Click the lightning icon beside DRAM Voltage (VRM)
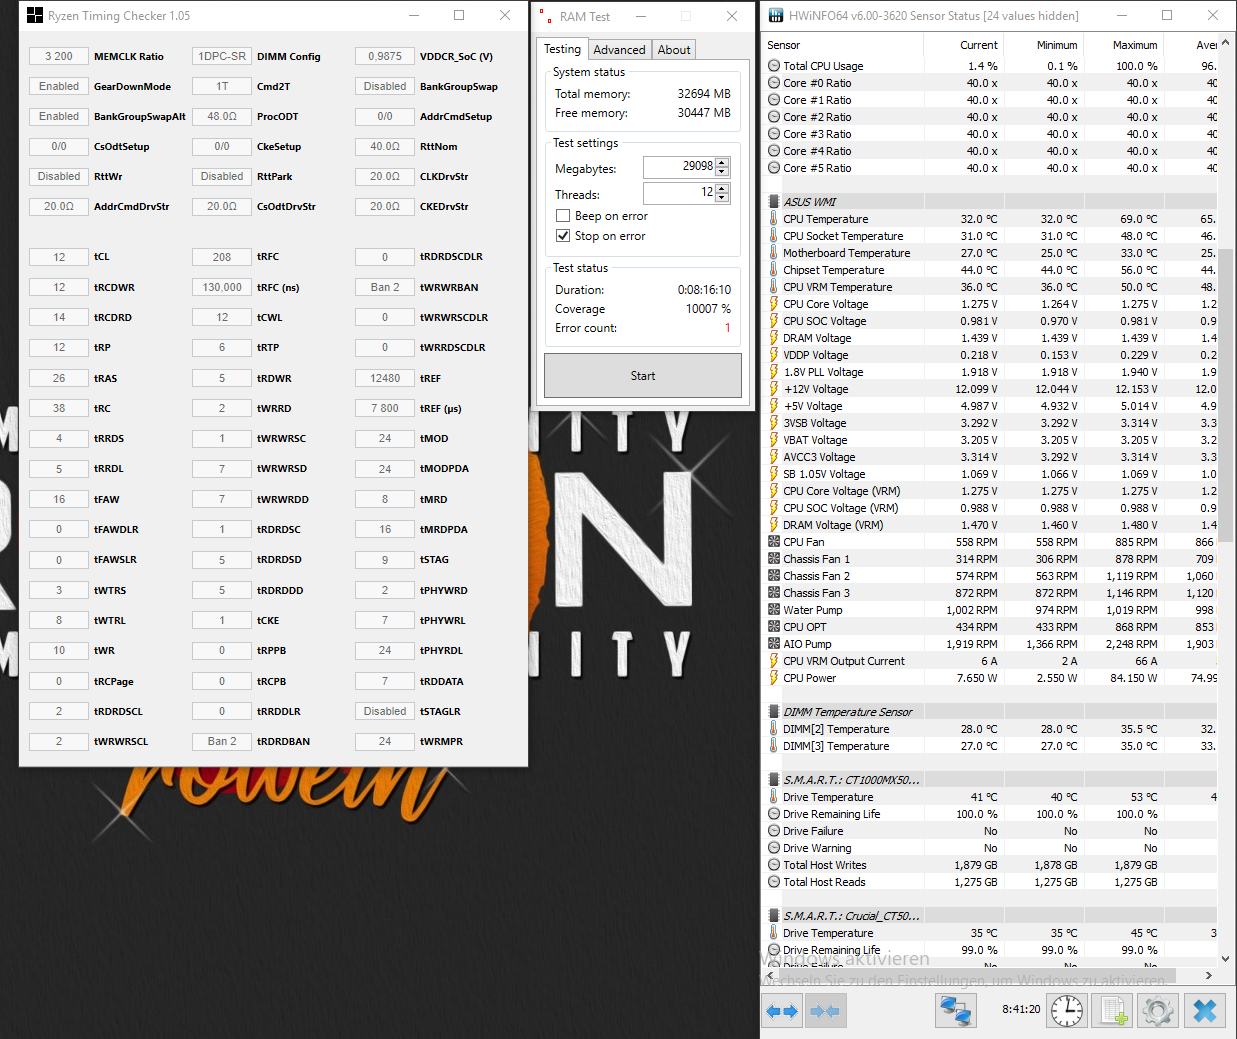Screen dimensions: 1237x1039 [773, 525]
